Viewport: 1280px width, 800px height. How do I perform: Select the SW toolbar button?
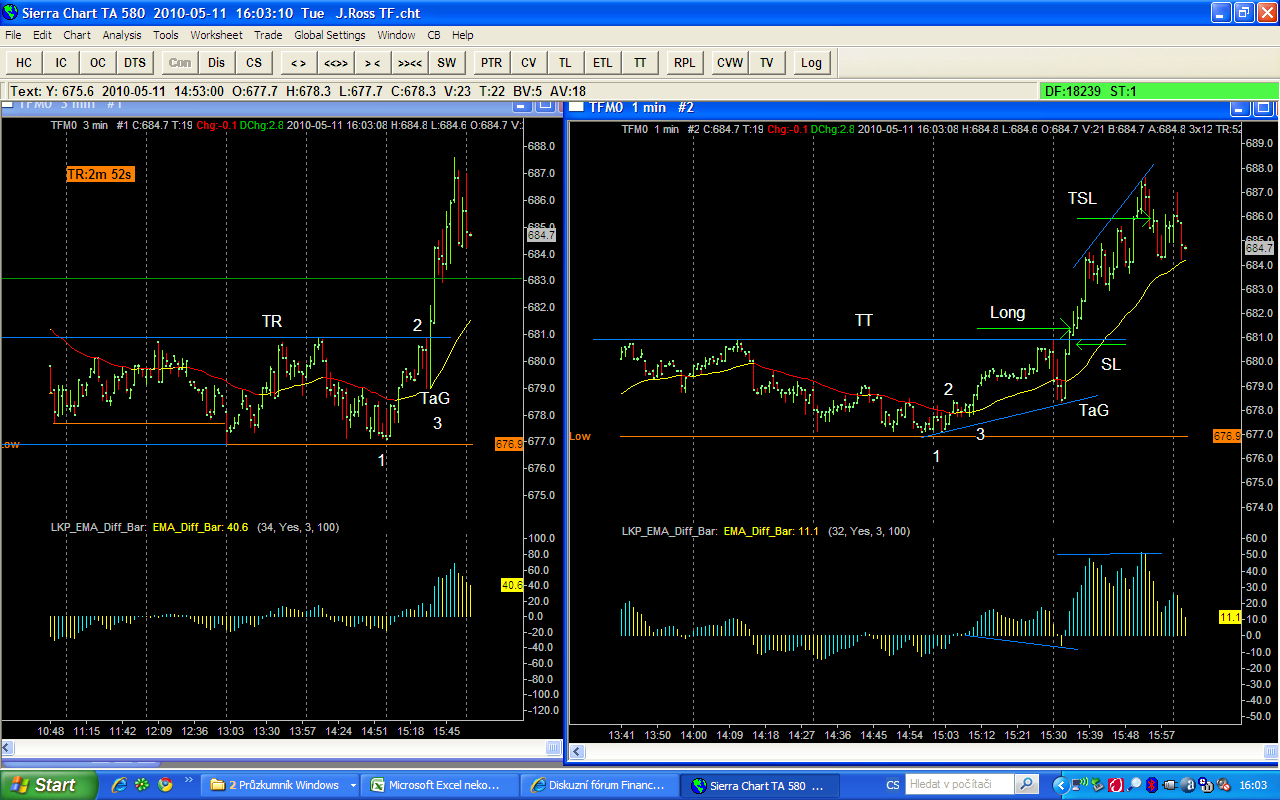(446, 63)
